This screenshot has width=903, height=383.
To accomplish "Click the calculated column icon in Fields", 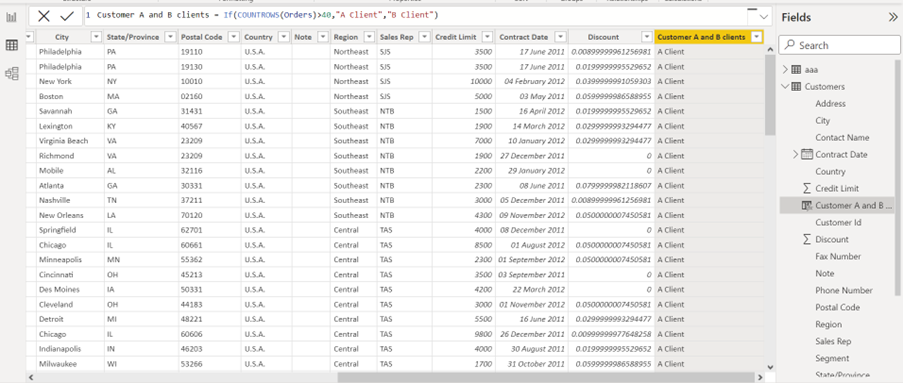I will click(x=807, y=206).
